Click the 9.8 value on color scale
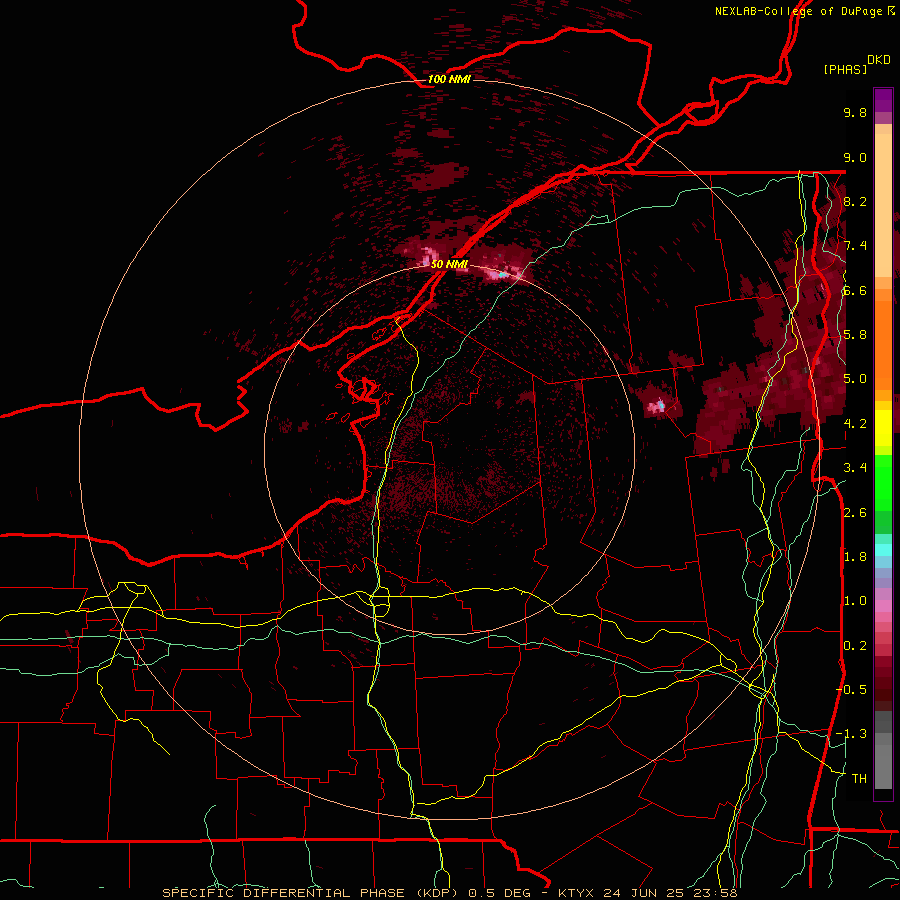 855,113
